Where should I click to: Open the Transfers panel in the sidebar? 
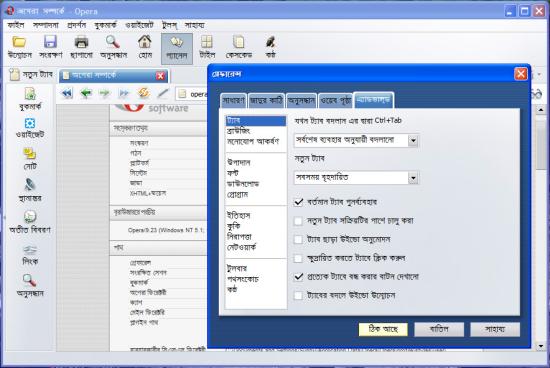(x=30, y=190)
